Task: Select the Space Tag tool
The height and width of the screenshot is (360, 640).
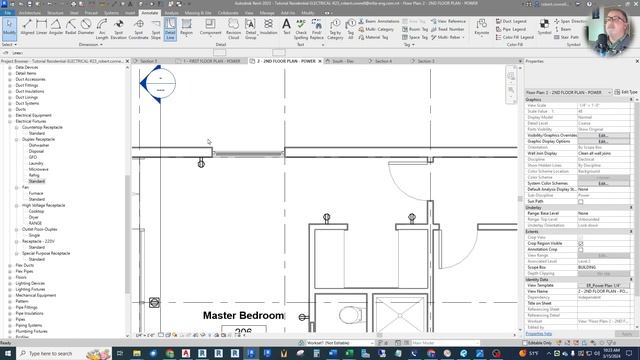Action: point(415,37)
